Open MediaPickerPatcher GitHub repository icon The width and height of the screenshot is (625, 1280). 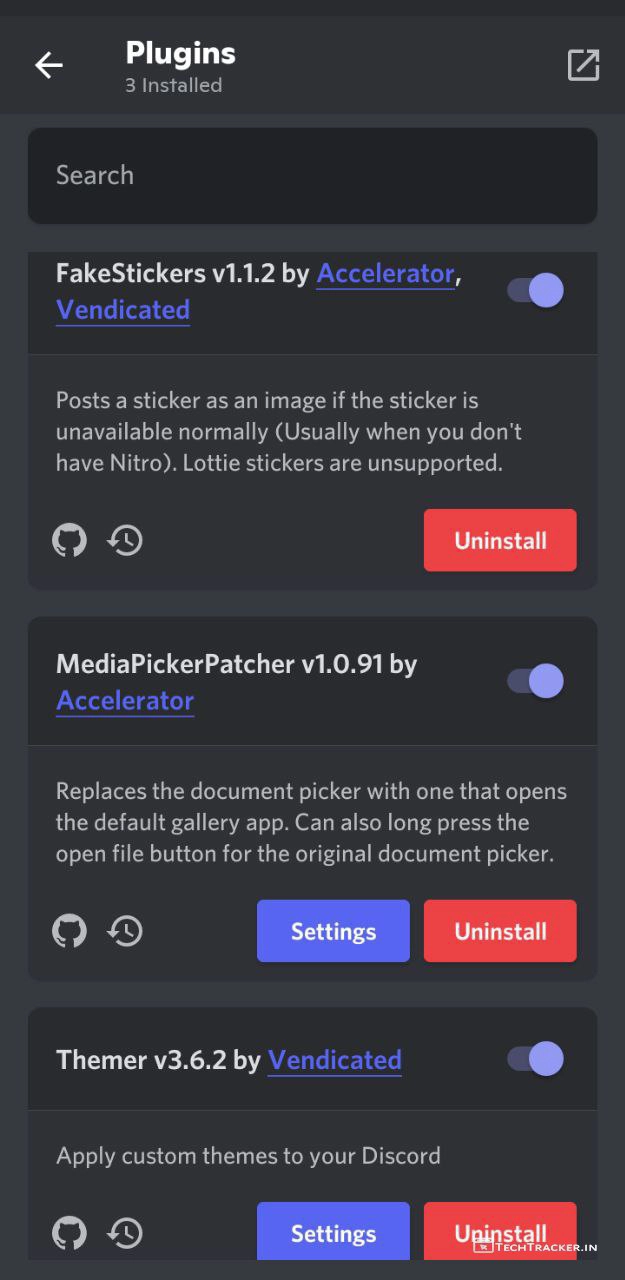click(69, 932)
